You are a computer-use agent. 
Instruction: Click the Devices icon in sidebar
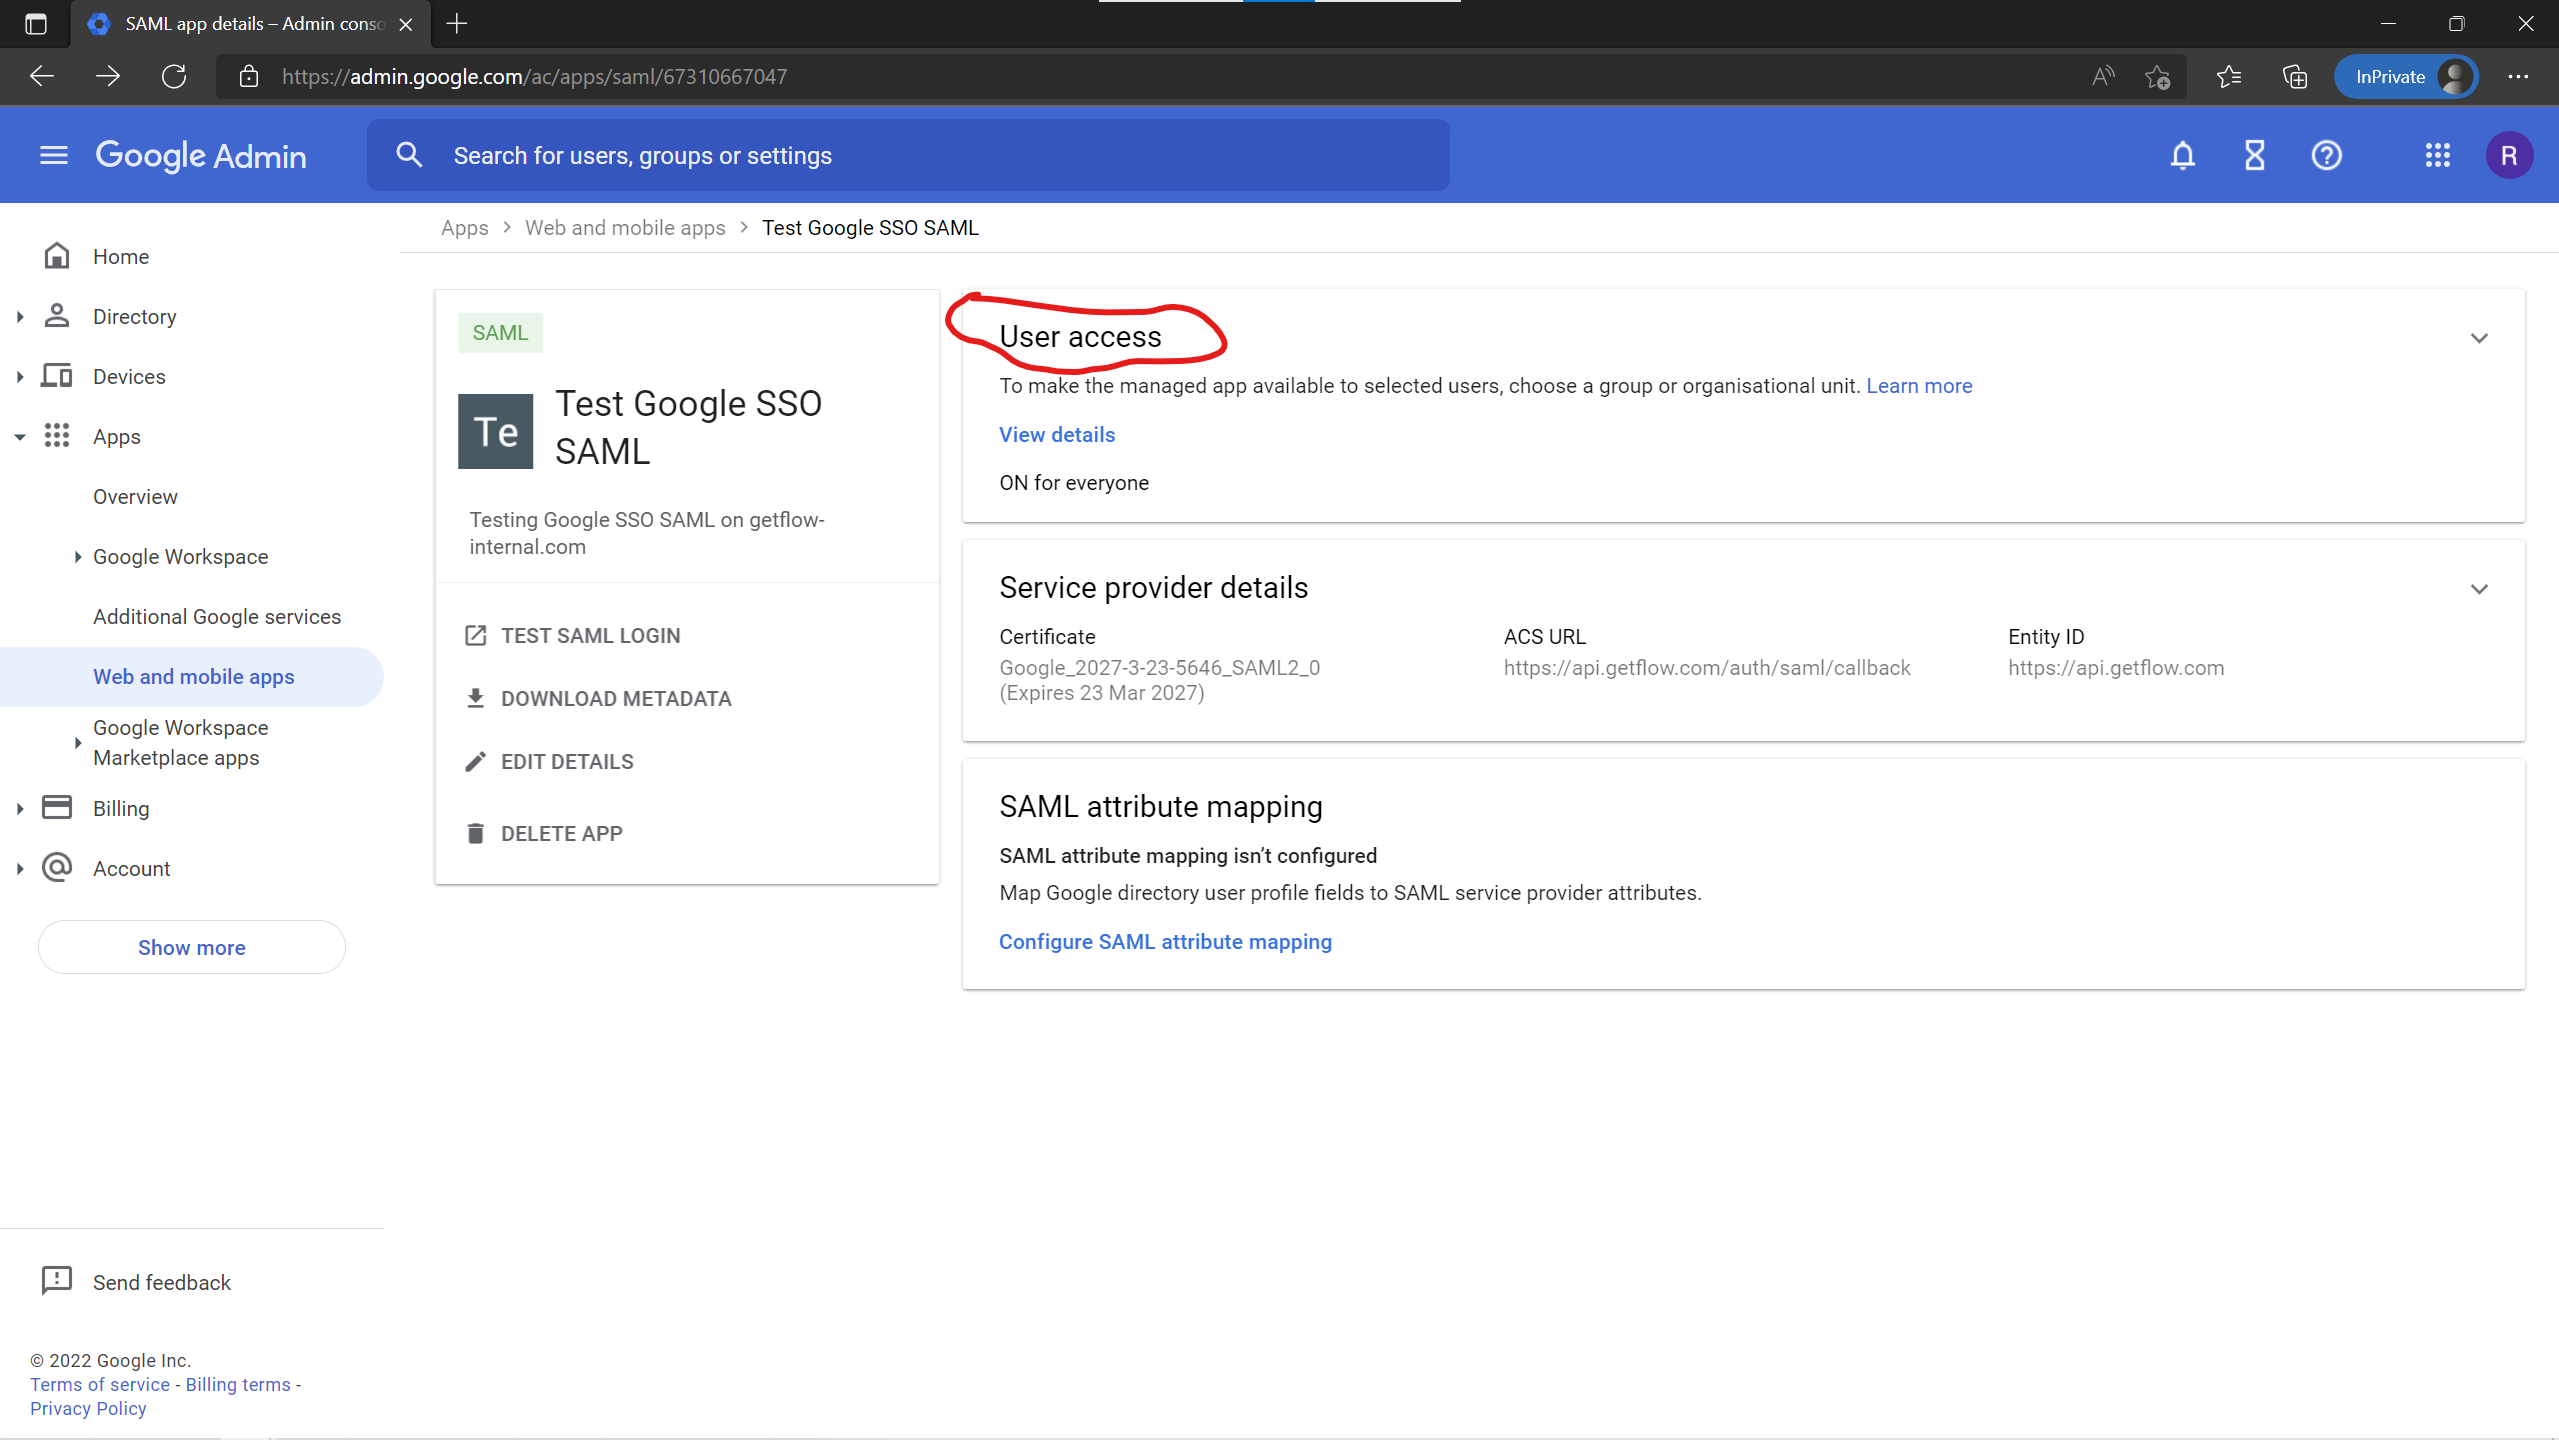(57, 376)
